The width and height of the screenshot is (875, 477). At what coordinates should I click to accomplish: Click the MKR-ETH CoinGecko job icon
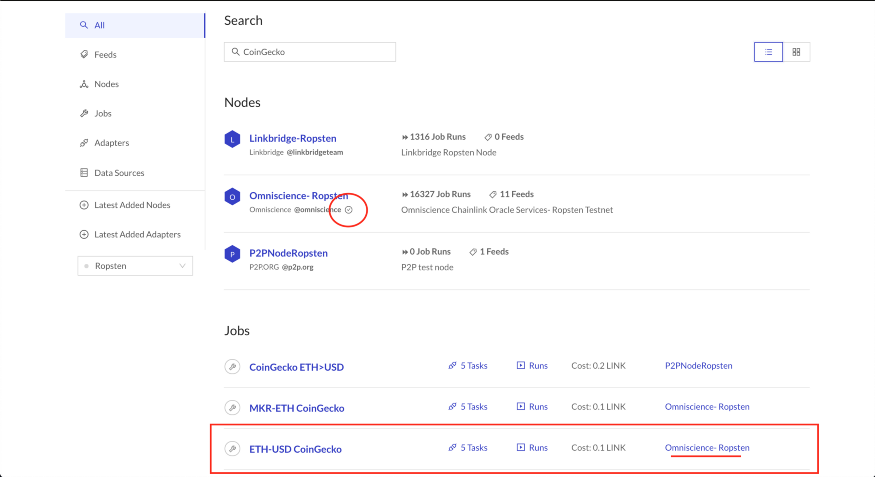tap(232, 408)
